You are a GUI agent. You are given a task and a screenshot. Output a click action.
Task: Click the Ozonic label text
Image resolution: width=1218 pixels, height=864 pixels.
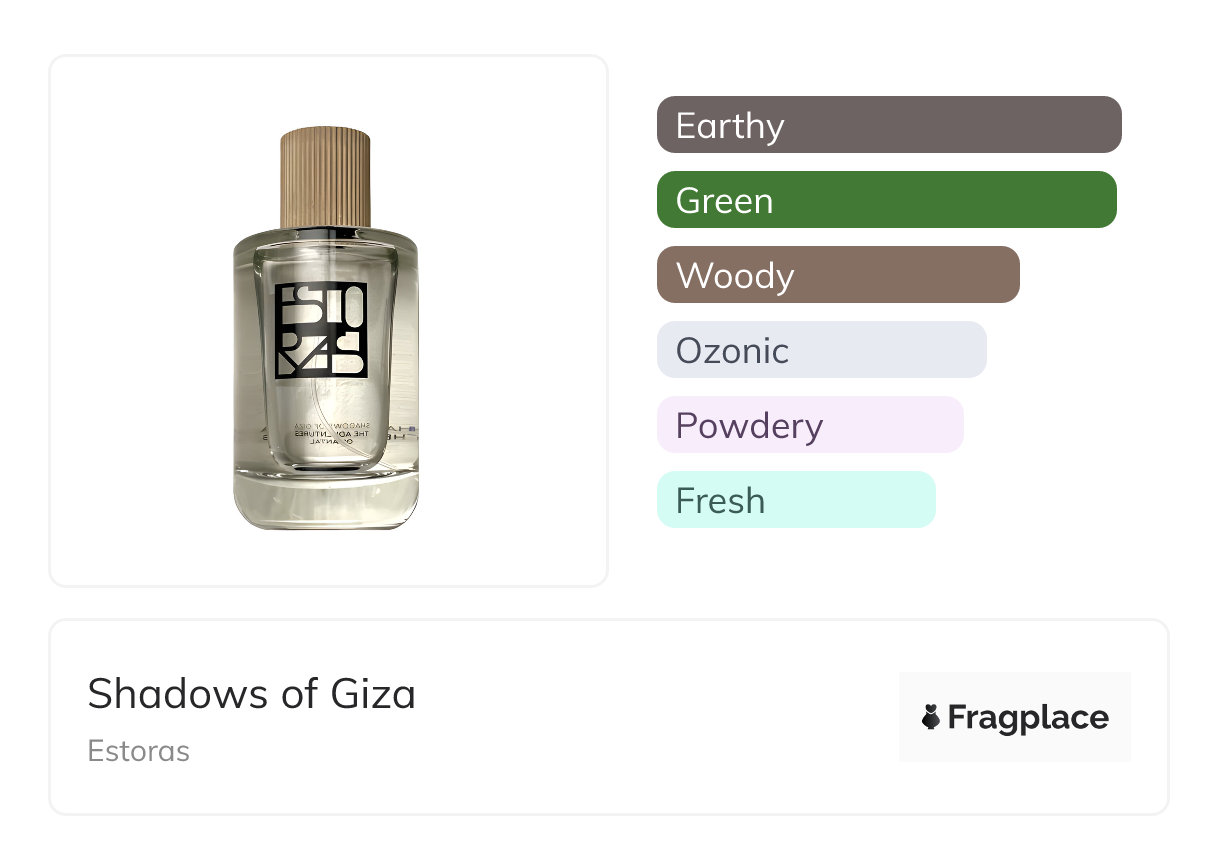click(x=732, y=351)
